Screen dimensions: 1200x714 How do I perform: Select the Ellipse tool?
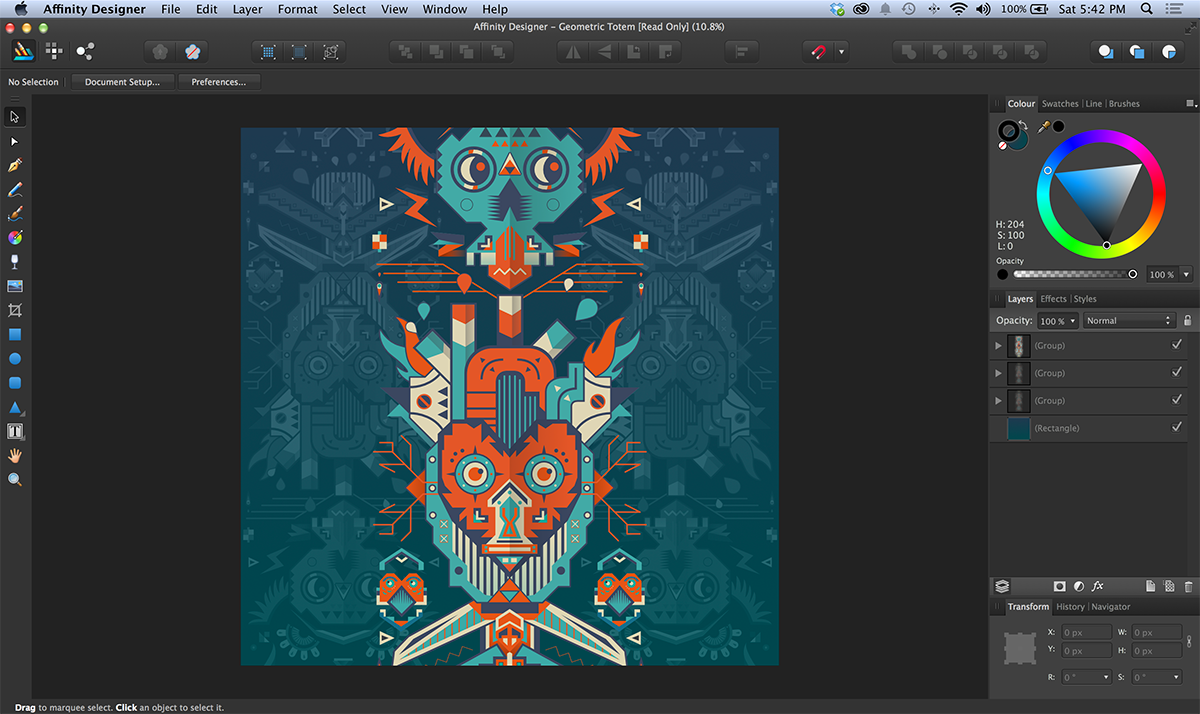click(14, 358)
